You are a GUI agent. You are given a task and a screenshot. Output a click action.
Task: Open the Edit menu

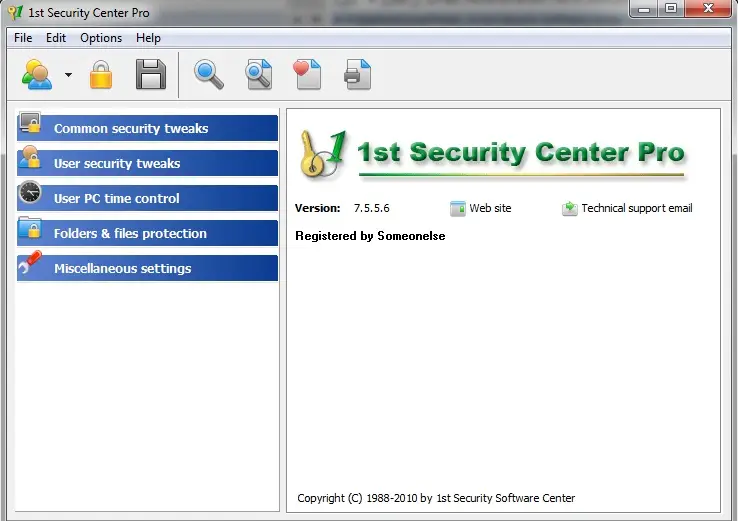pyautogui.click(x=56, y=38)
